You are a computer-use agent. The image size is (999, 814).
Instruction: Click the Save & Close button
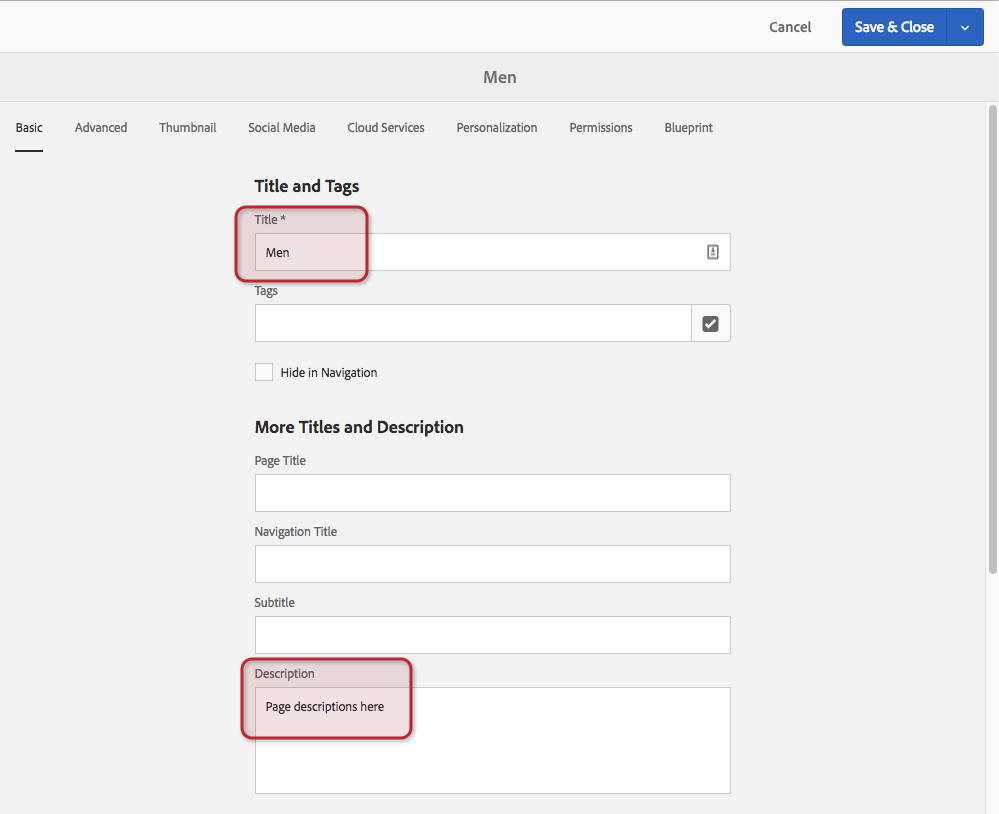click(x=894, y=28)
